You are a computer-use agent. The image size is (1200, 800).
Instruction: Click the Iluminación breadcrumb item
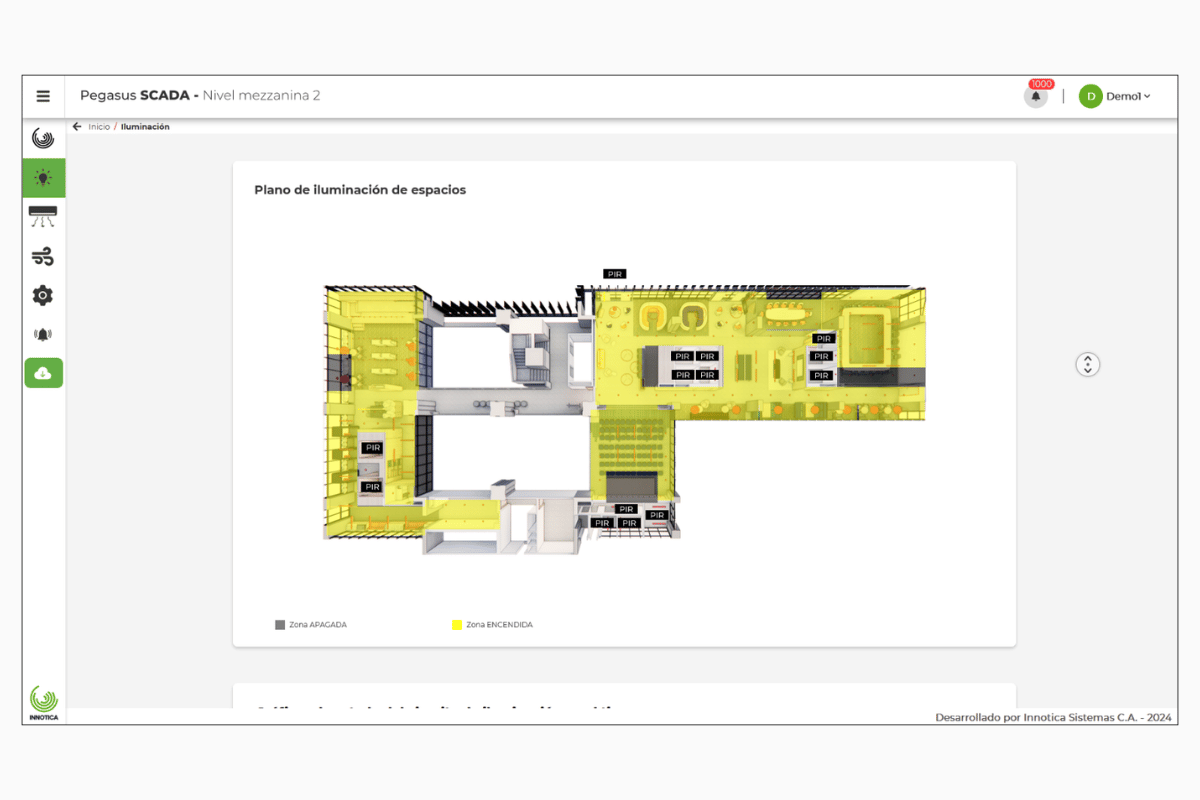pyautogui.click(x=145, y=127)
